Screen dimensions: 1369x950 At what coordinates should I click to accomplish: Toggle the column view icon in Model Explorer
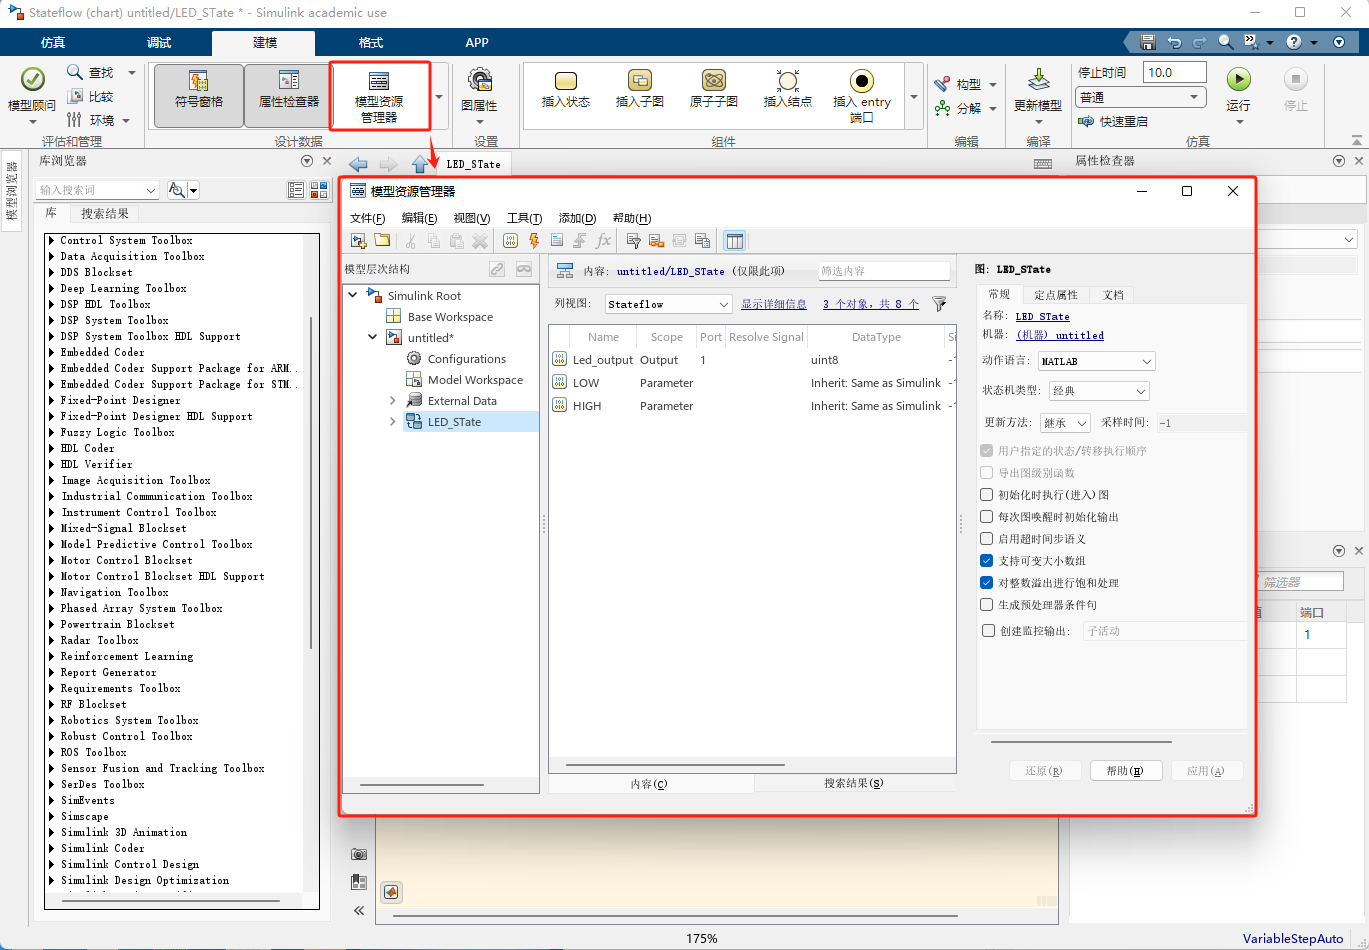pyautogui.click(x=735, y=240)
